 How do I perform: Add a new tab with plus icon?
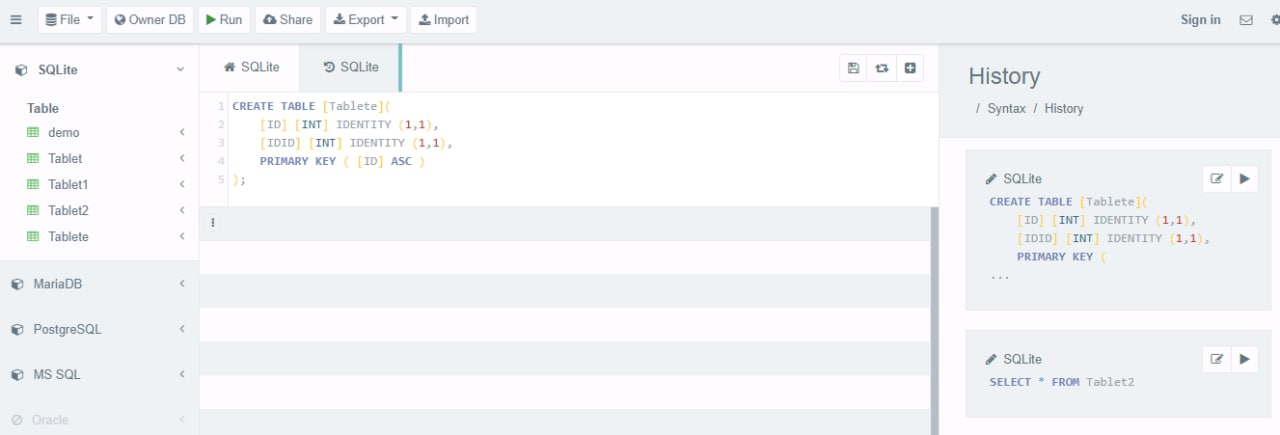[910, 67]
